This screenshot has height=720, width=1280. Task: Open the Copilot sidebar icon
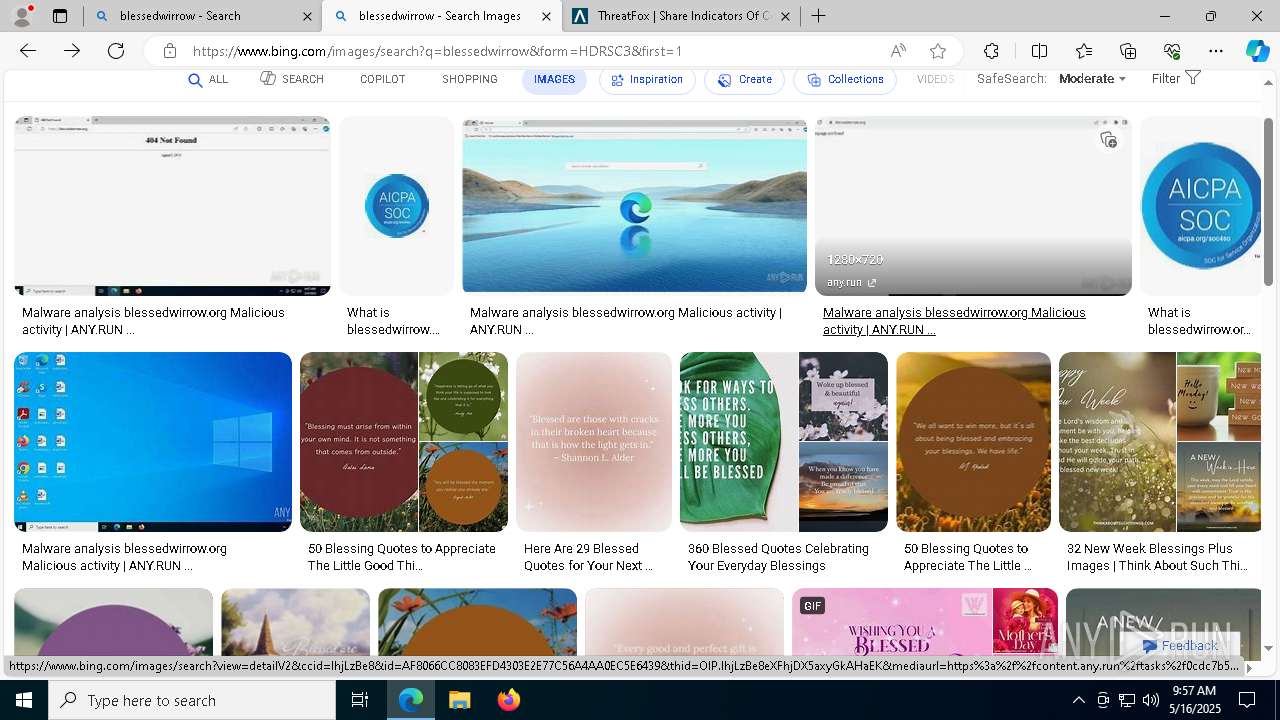click(1257, 51)
